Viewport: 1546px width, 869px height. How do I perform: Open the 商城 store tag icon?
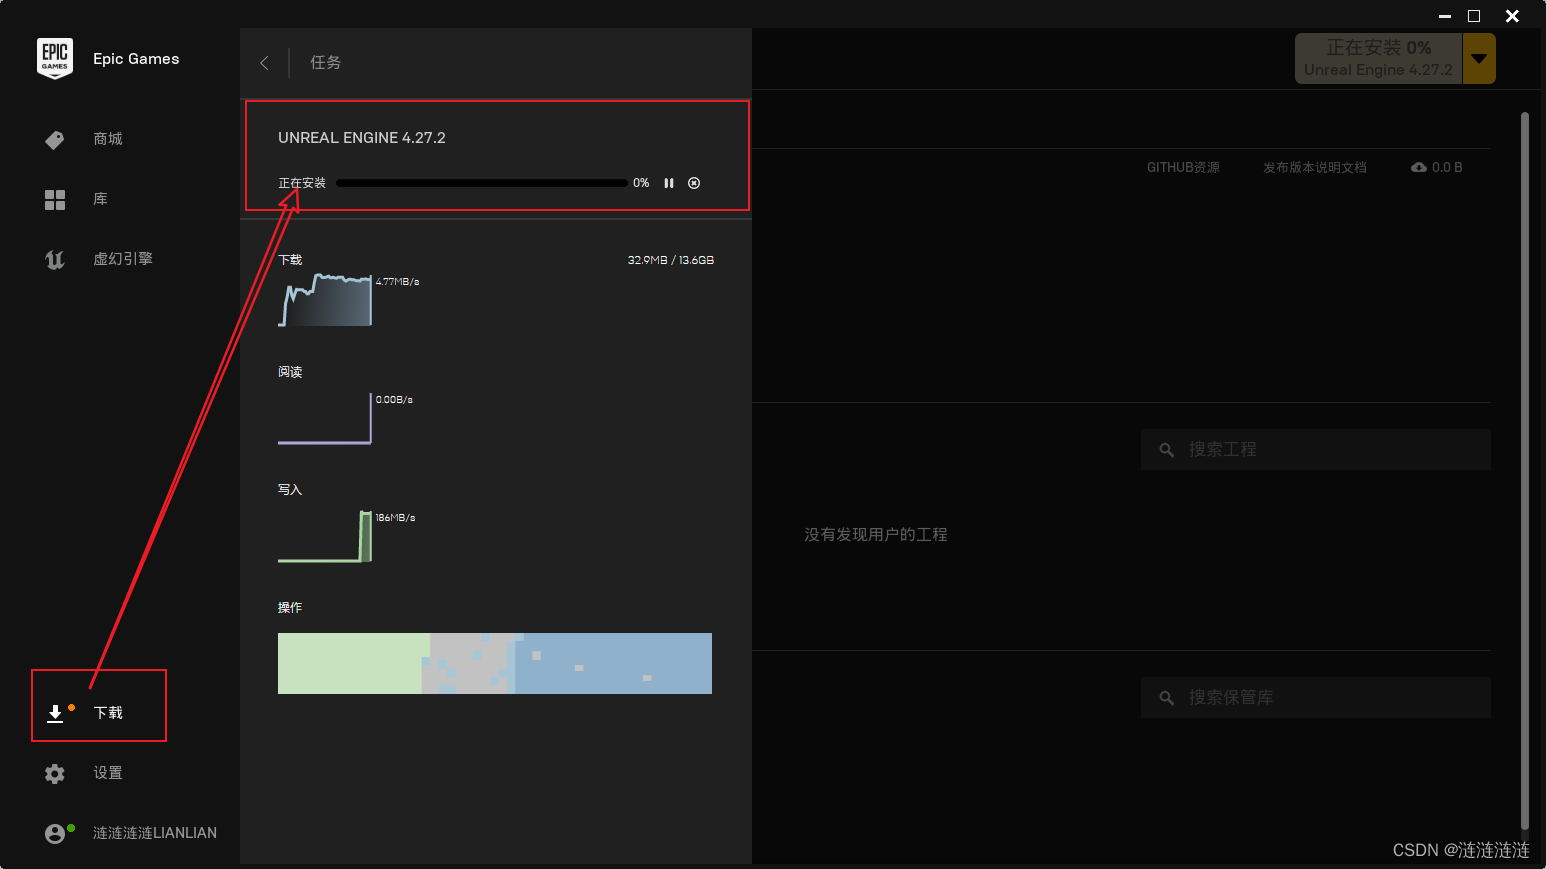[55, 140]
